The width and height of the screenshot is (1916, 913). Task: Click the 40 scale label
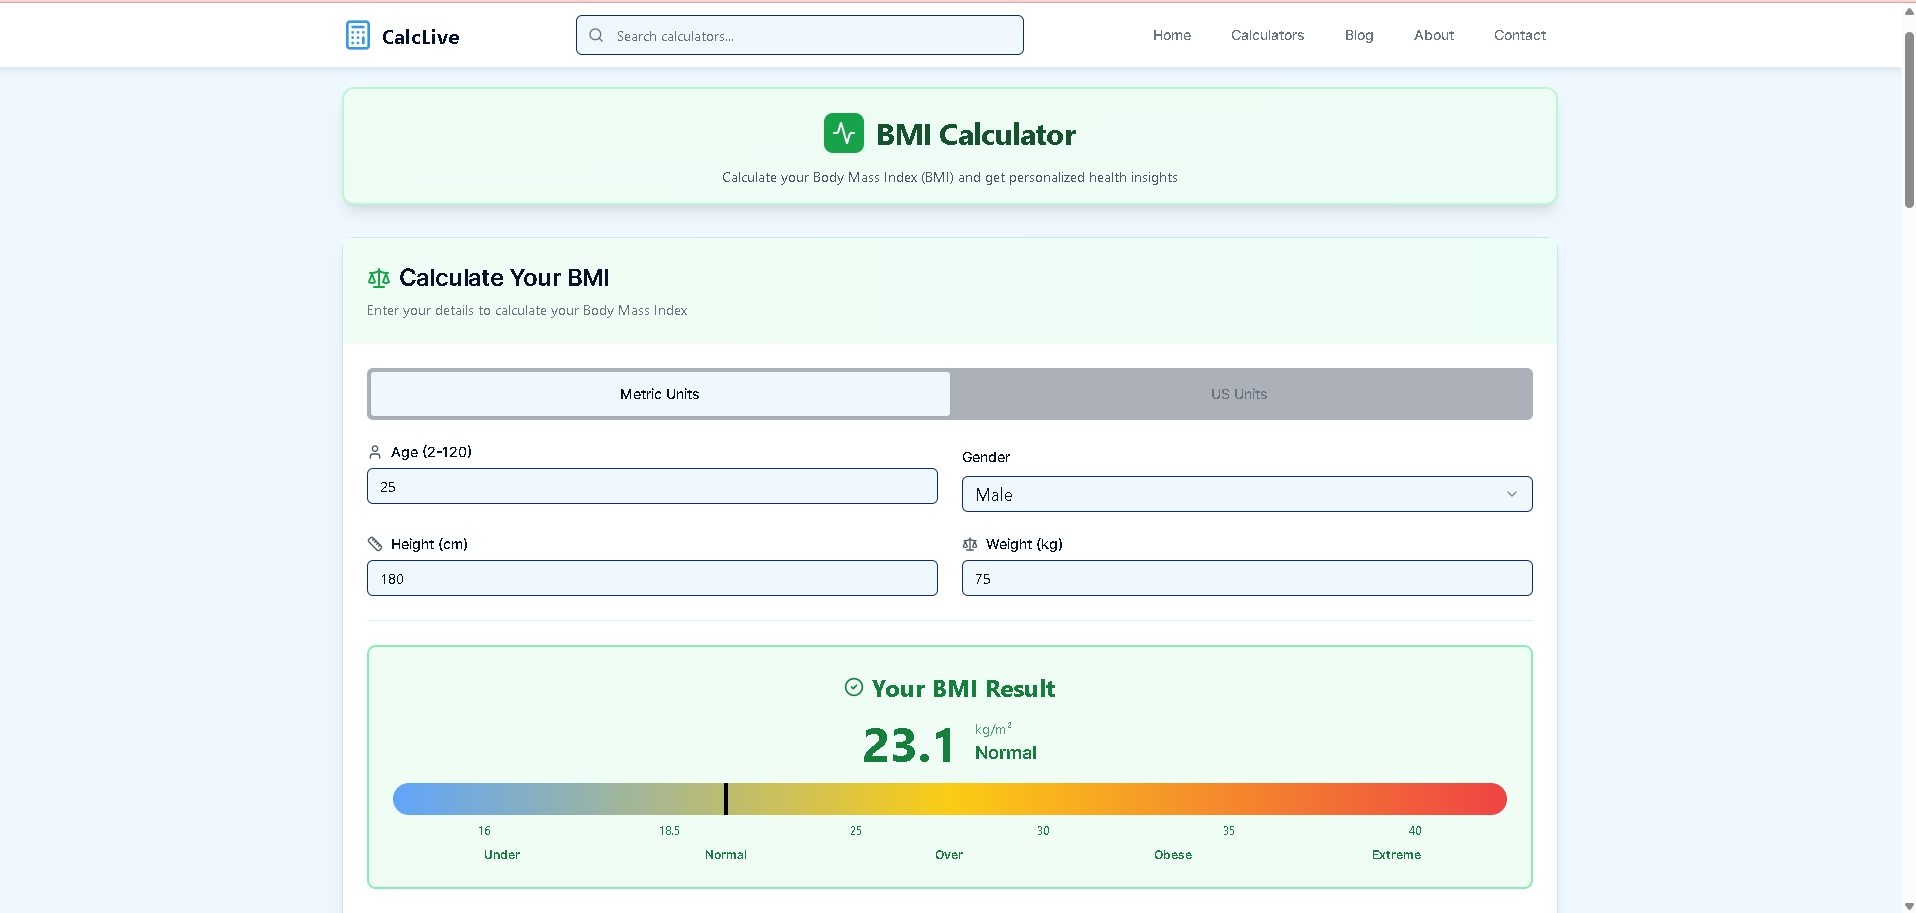coord(1415,831)
